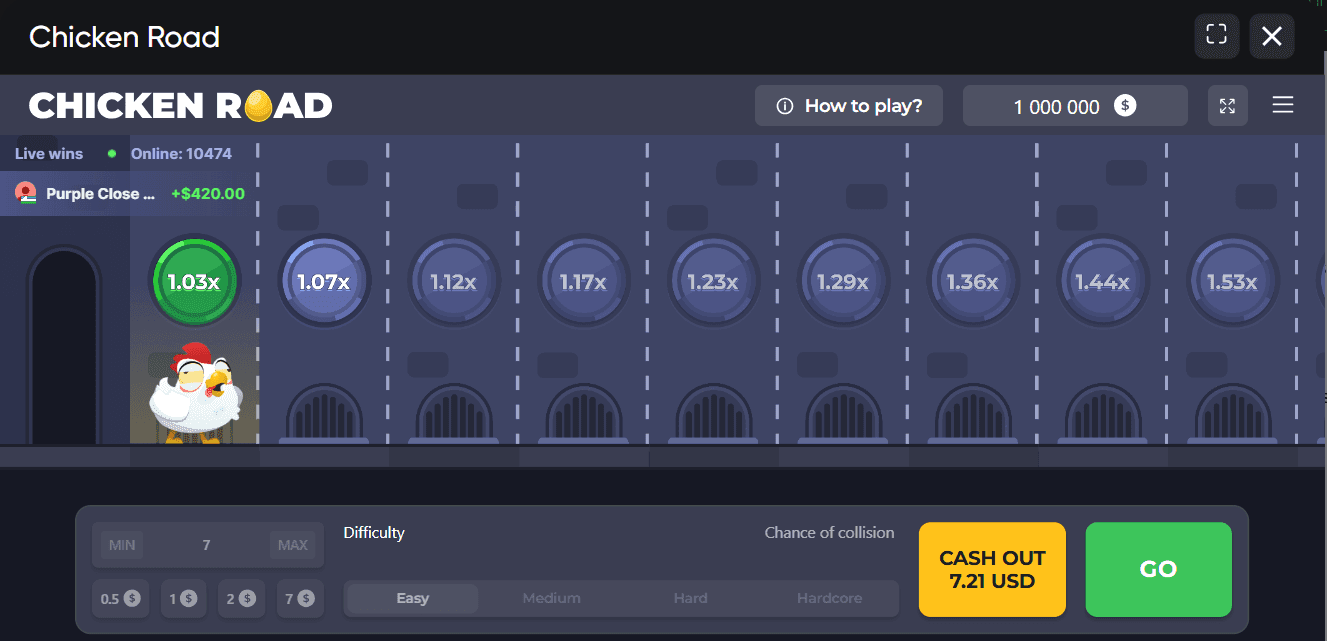The image size is (1327, 641).
Task: Click the Online: 10474 counter
Action: (181, 154)
